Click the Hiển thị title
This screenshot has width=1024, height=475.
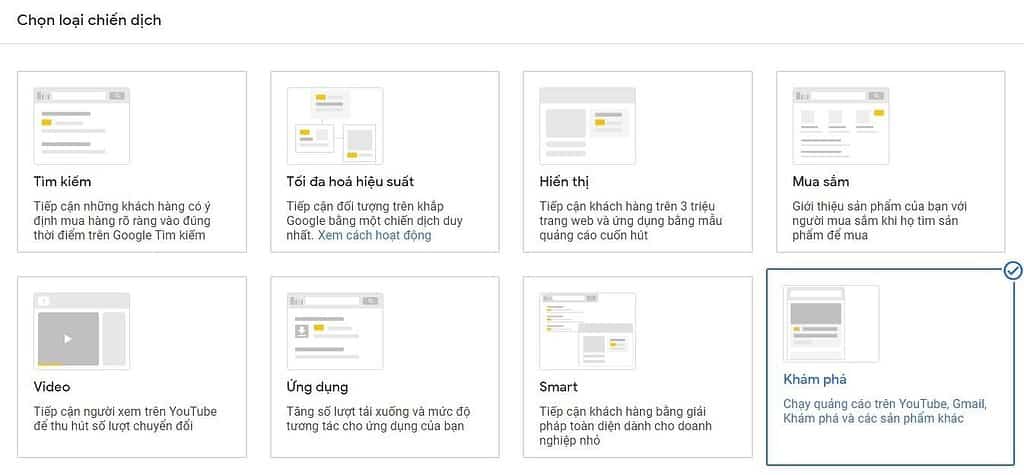click(x=565, y=181)
